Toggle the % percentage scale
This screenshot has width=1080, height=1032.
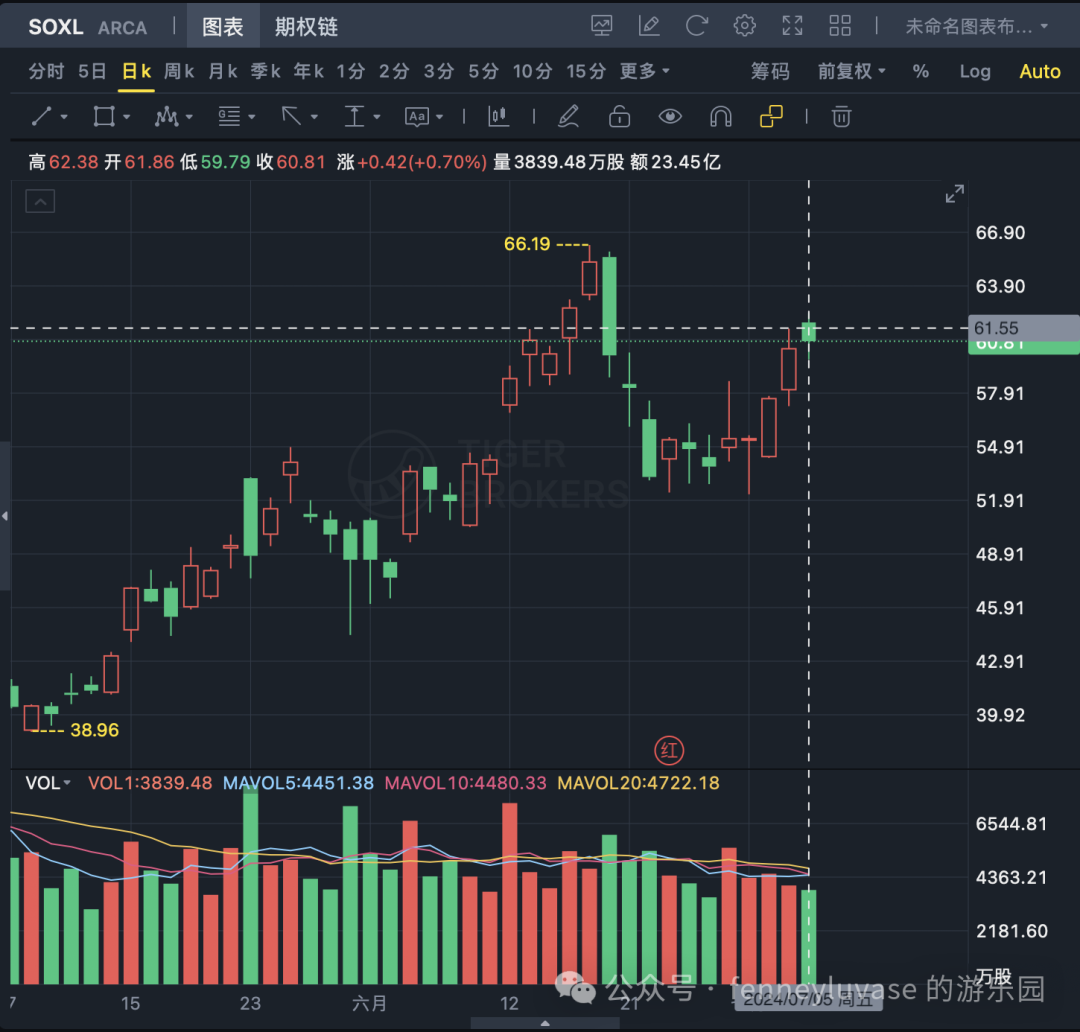pos(921,71)
